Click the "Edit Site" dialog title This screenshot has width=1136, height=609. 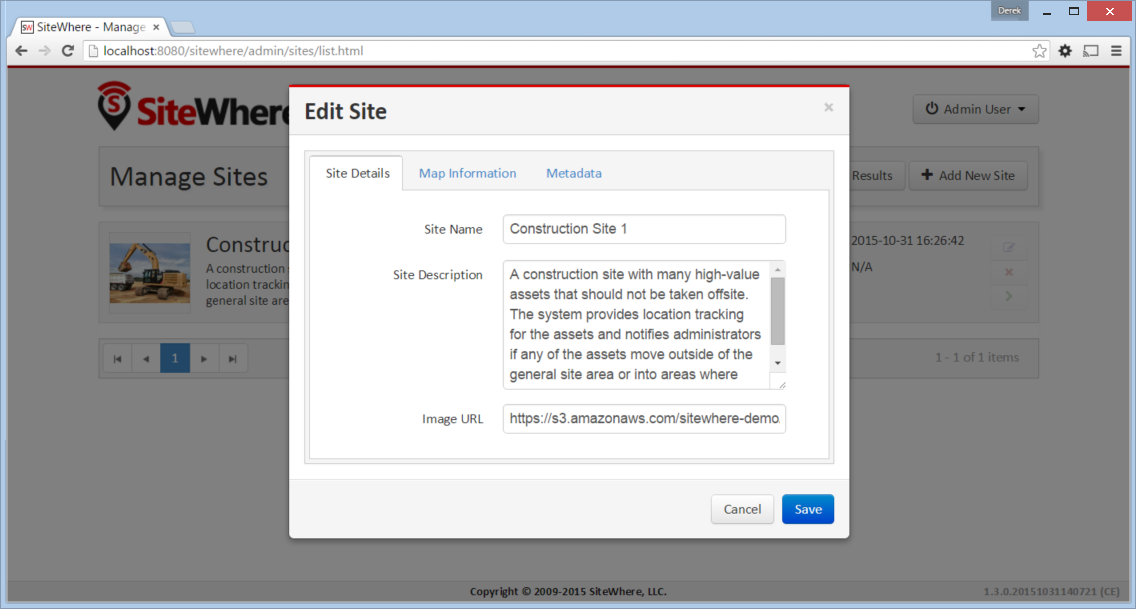(x=346, y=112)
